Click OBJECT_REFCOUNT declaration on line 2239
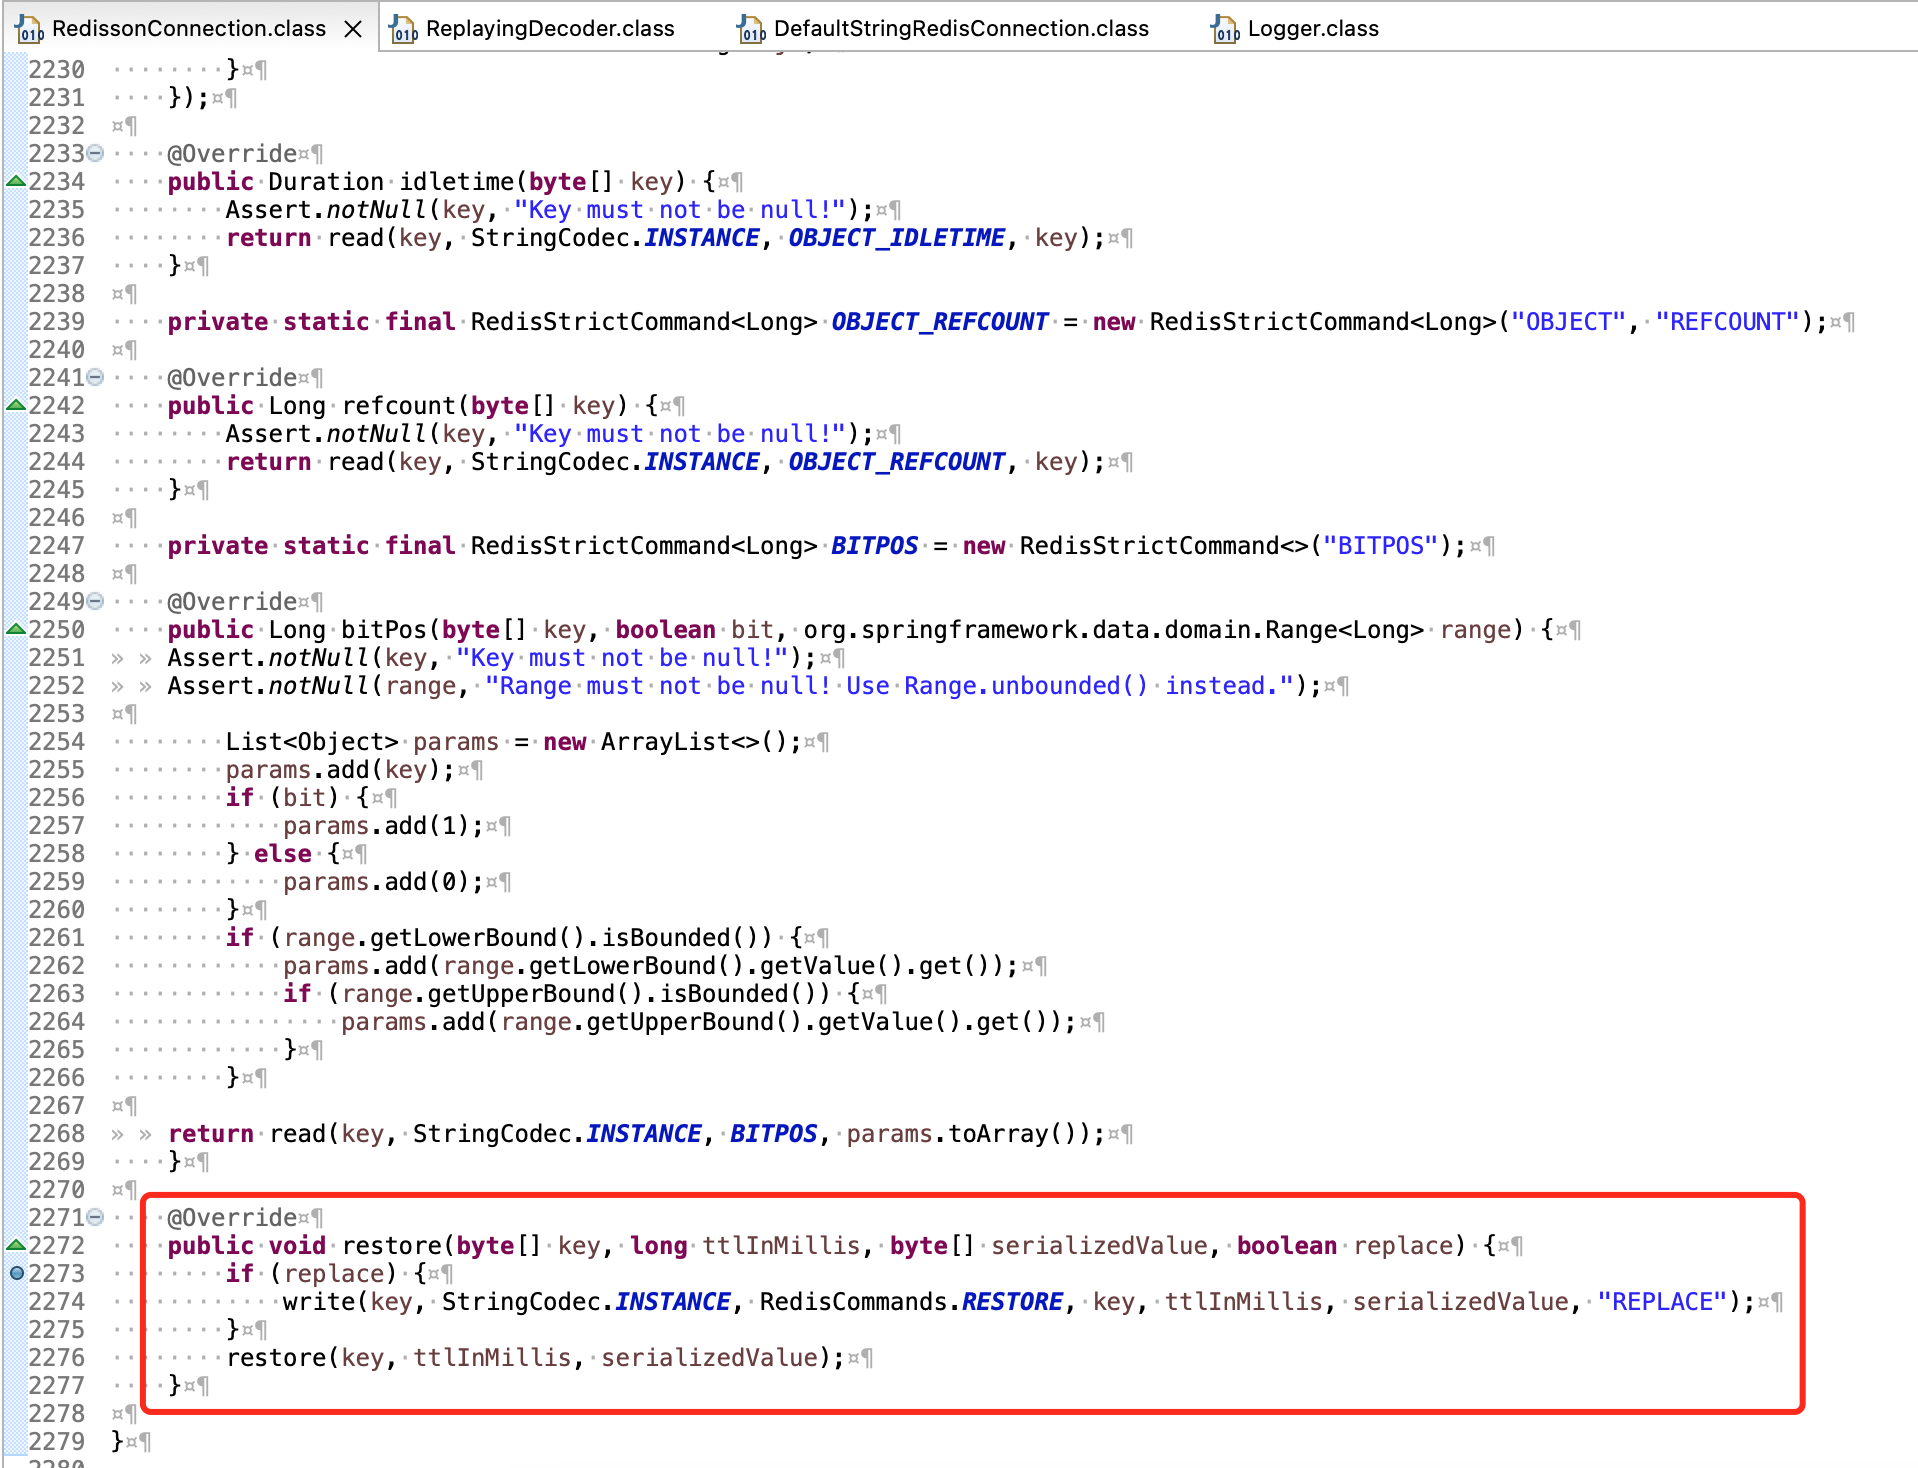 pos(940,322)
